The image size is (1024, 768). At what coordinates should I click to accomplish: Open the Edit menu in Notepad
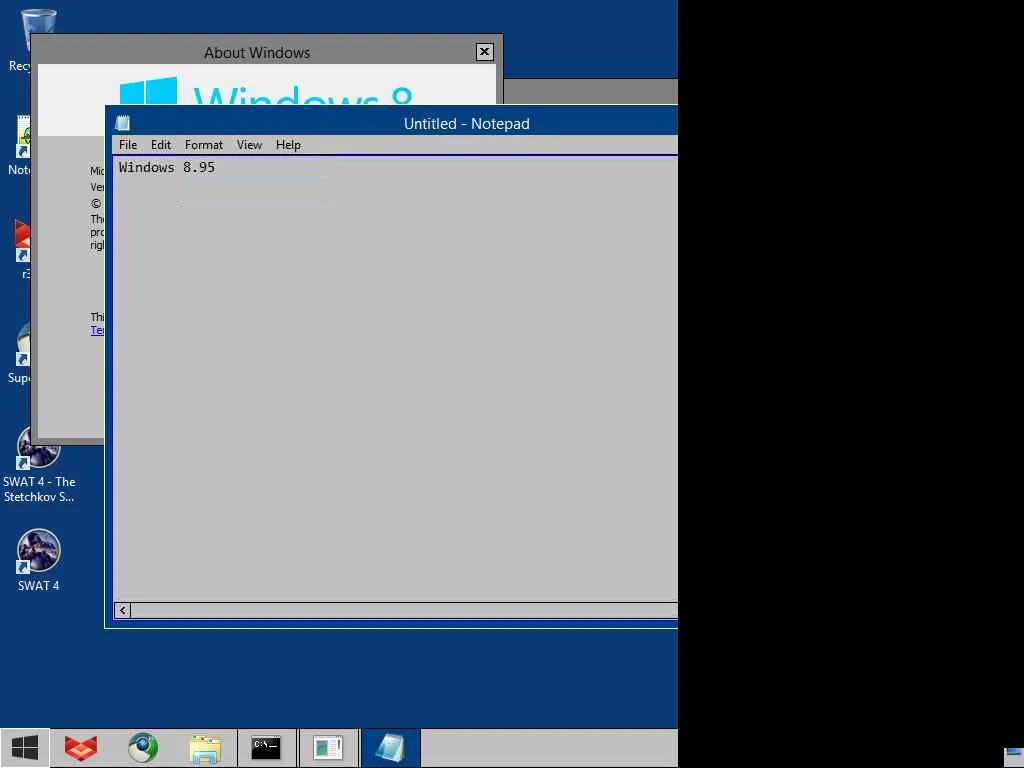(161, 145)
